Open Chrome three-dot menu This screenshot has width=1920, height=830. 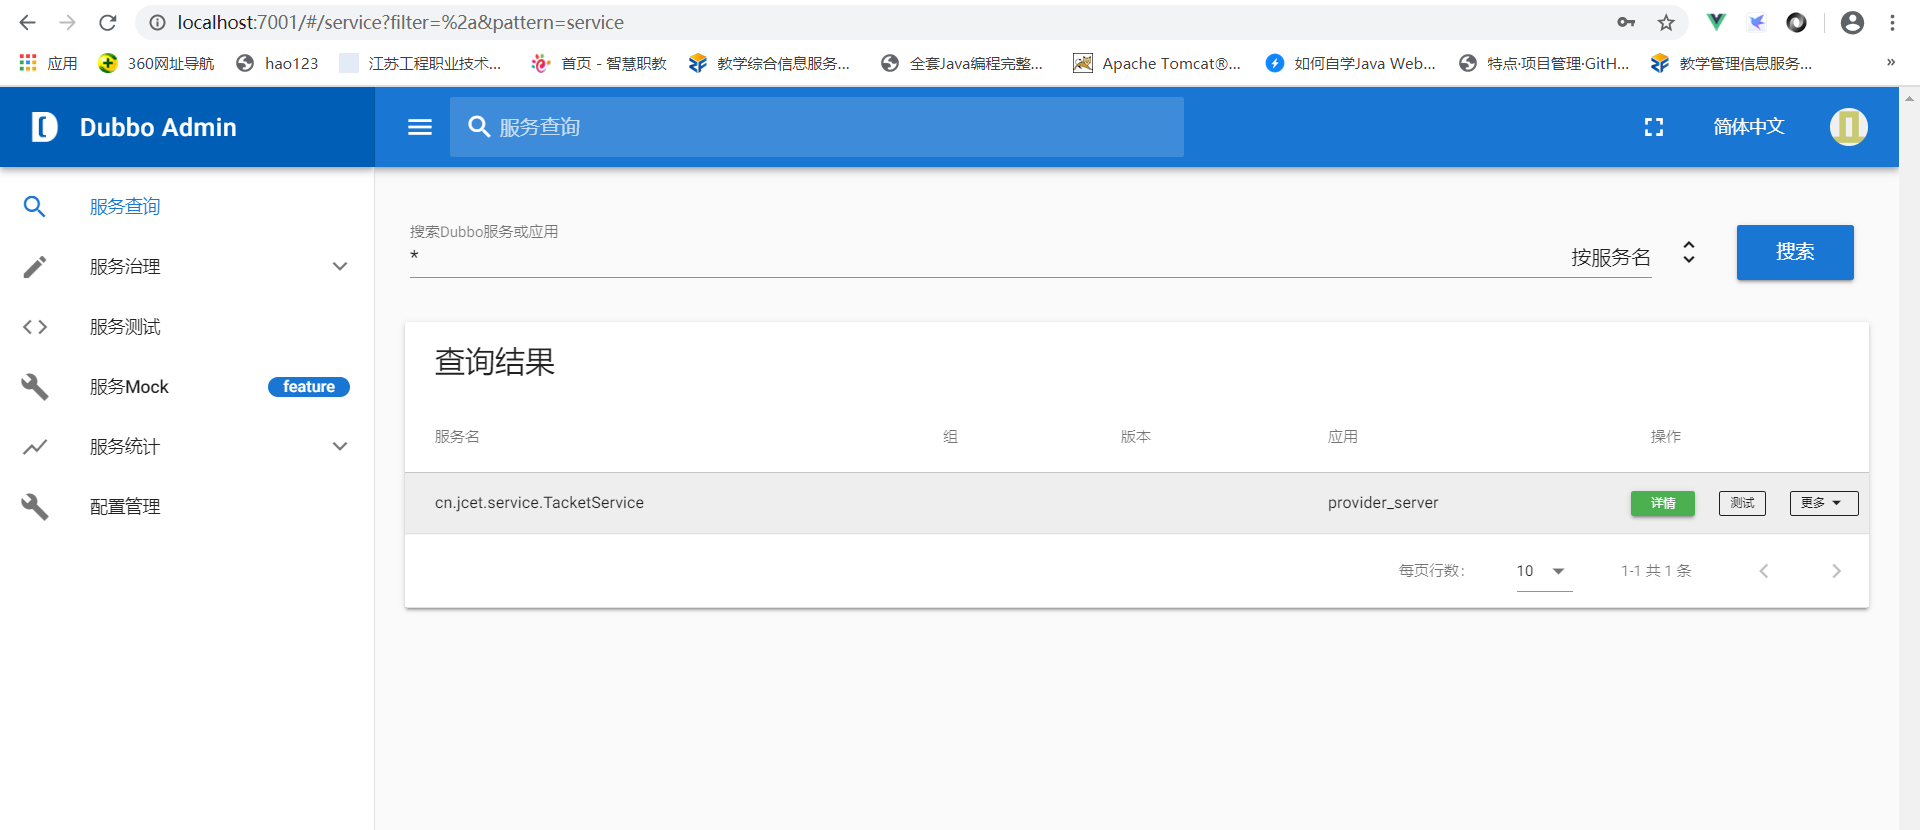pos(1892,22)
